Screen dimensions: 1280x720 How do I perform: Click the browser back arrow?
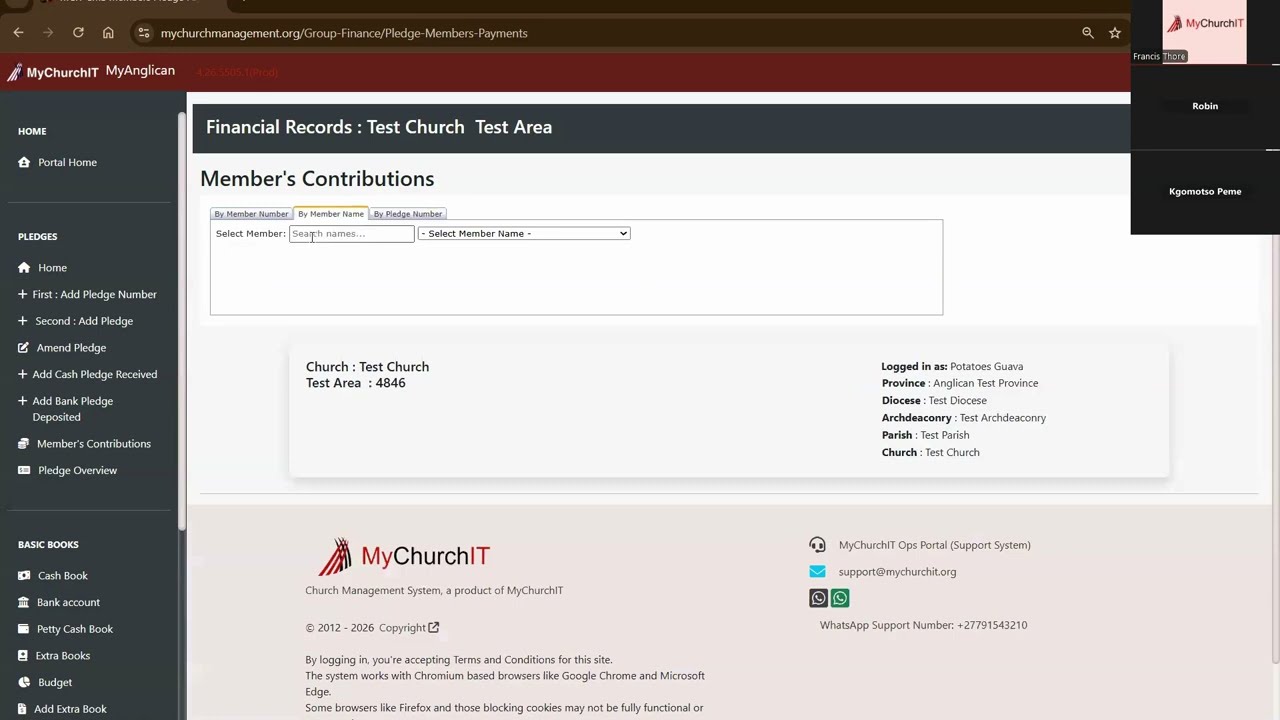(18, 33)
